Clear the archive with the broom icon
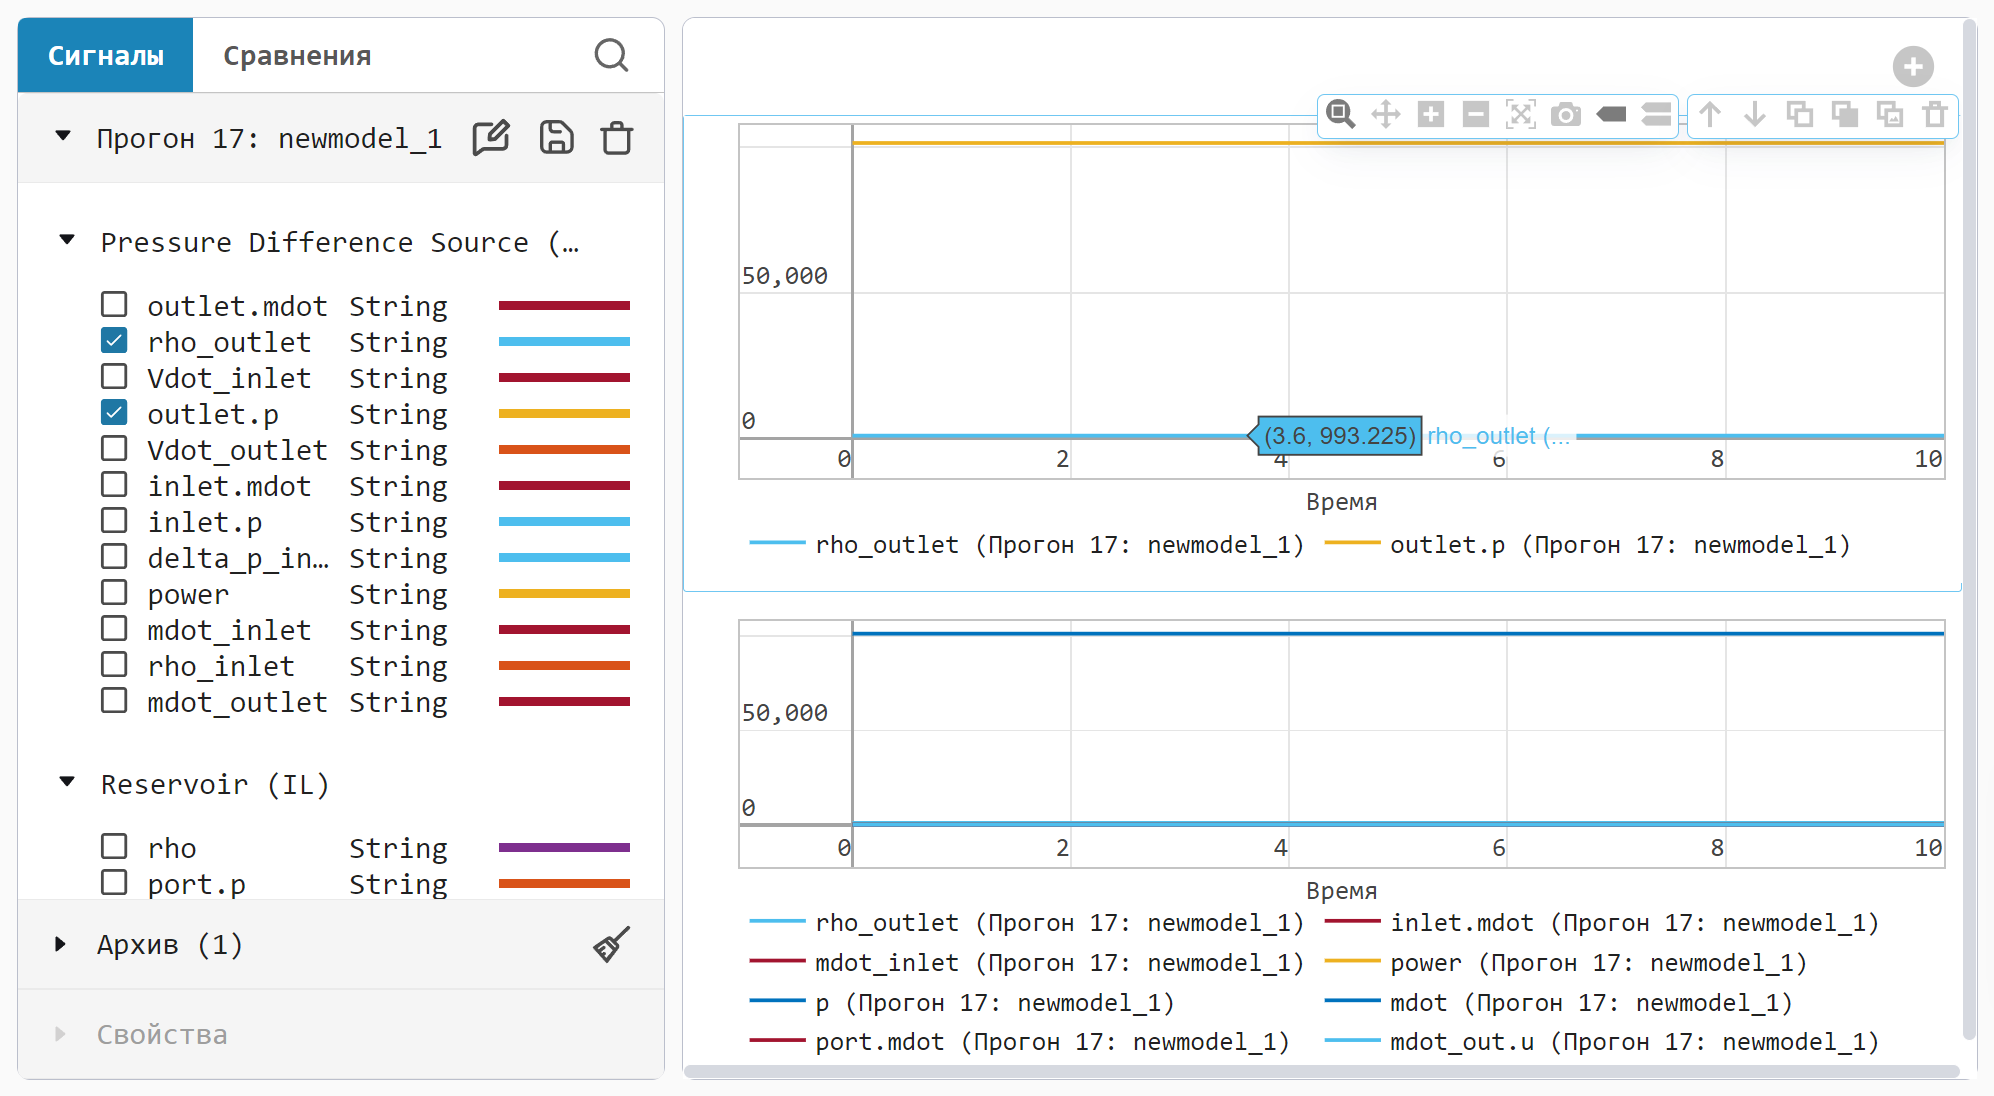Viewport: 1994px width, 1096px height. coord(611,944)
